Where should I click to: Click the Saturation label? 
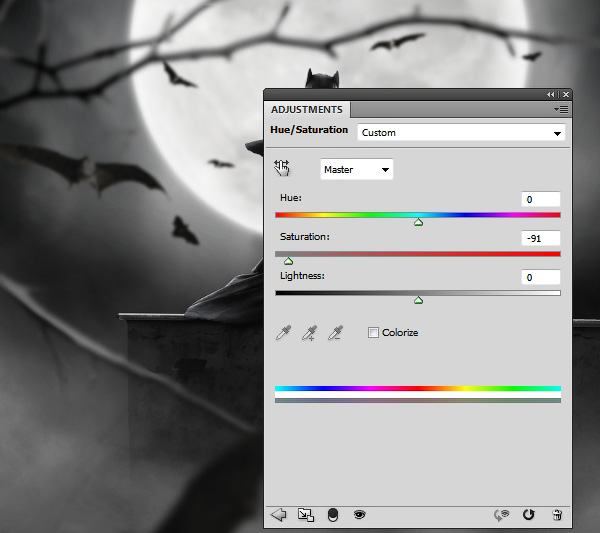click(305, 237)
